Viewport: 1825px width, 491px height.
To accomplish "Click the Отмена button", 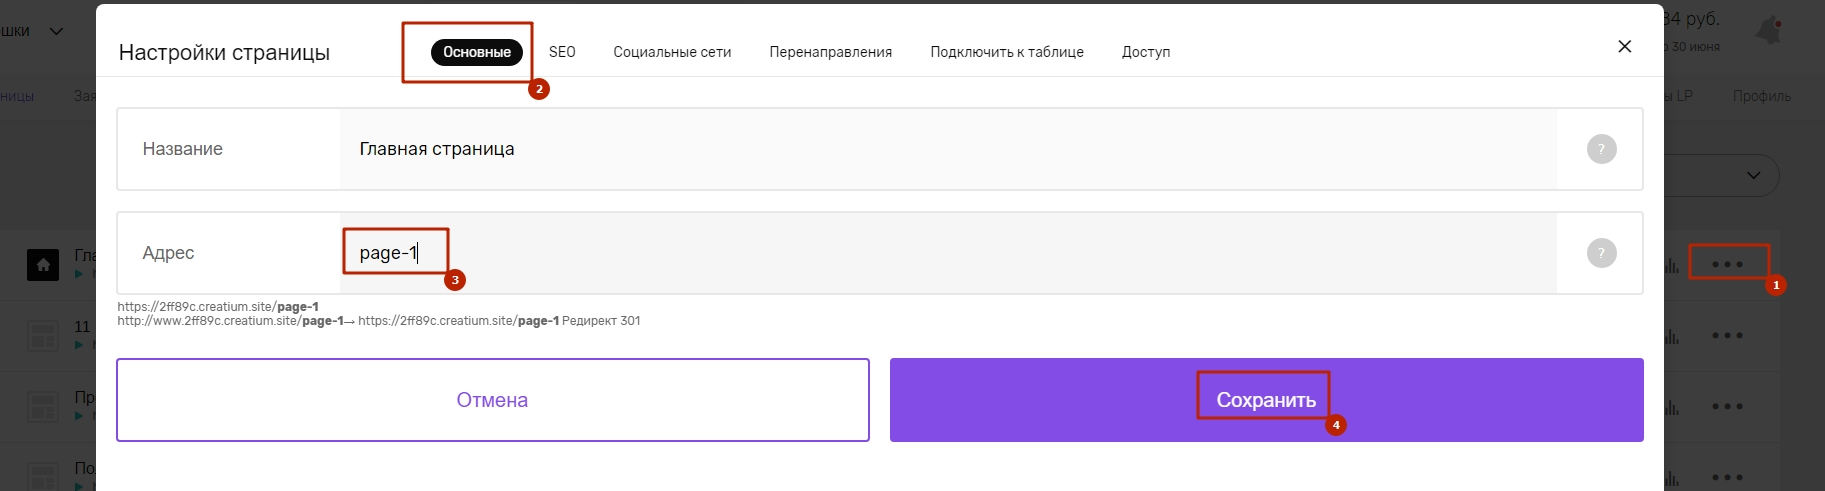I will point(493,400).
